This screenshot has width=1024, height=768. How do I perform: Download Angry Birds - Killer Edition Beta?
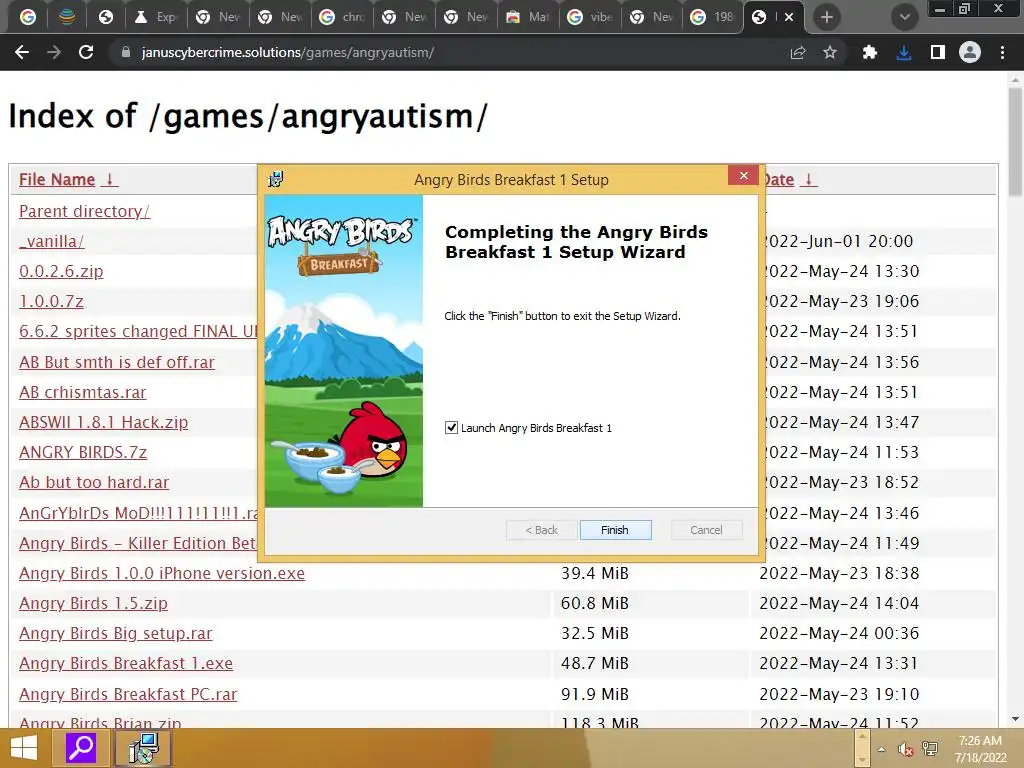(138, 543)
